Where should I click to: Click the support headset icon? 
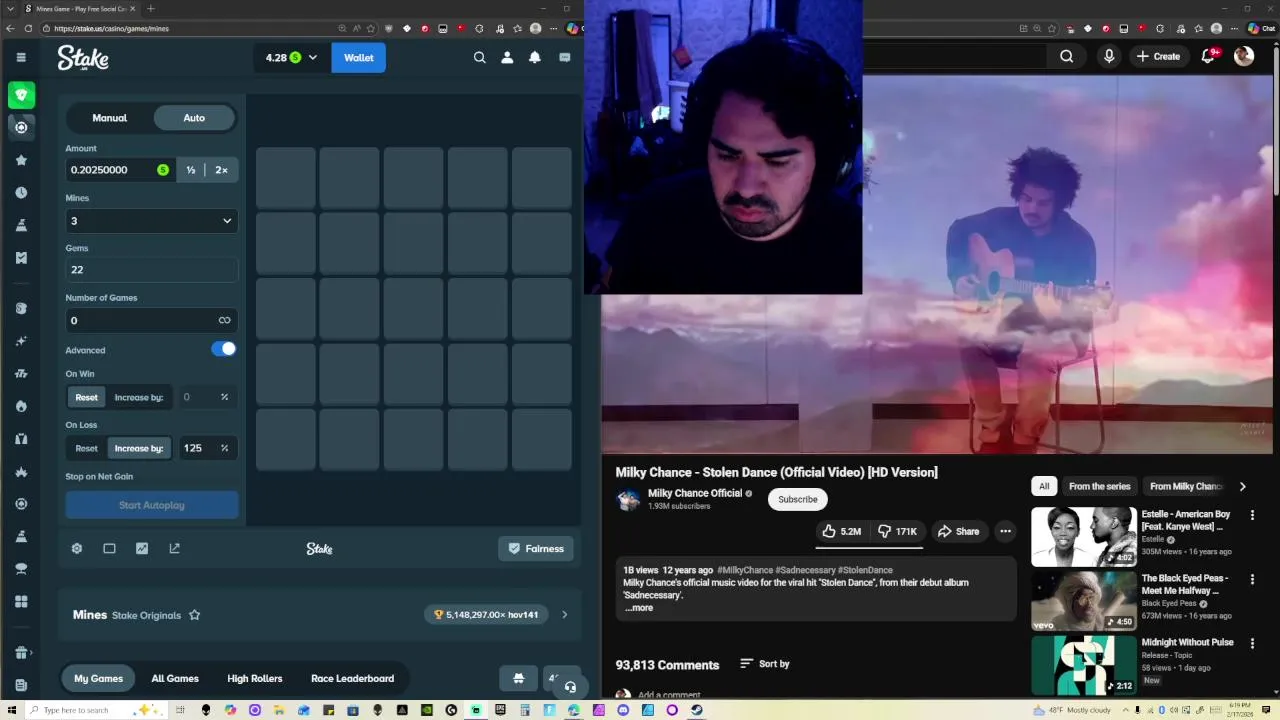click(x=570, y=687)
